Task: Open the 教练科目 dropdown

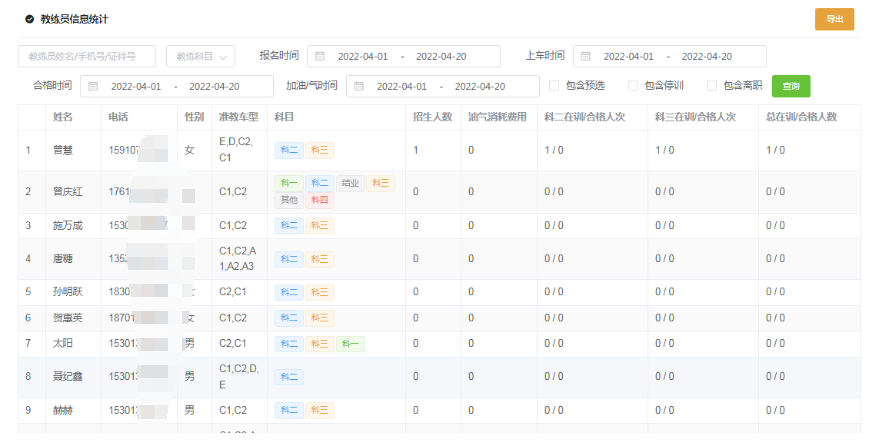Action: click(201, 57)
